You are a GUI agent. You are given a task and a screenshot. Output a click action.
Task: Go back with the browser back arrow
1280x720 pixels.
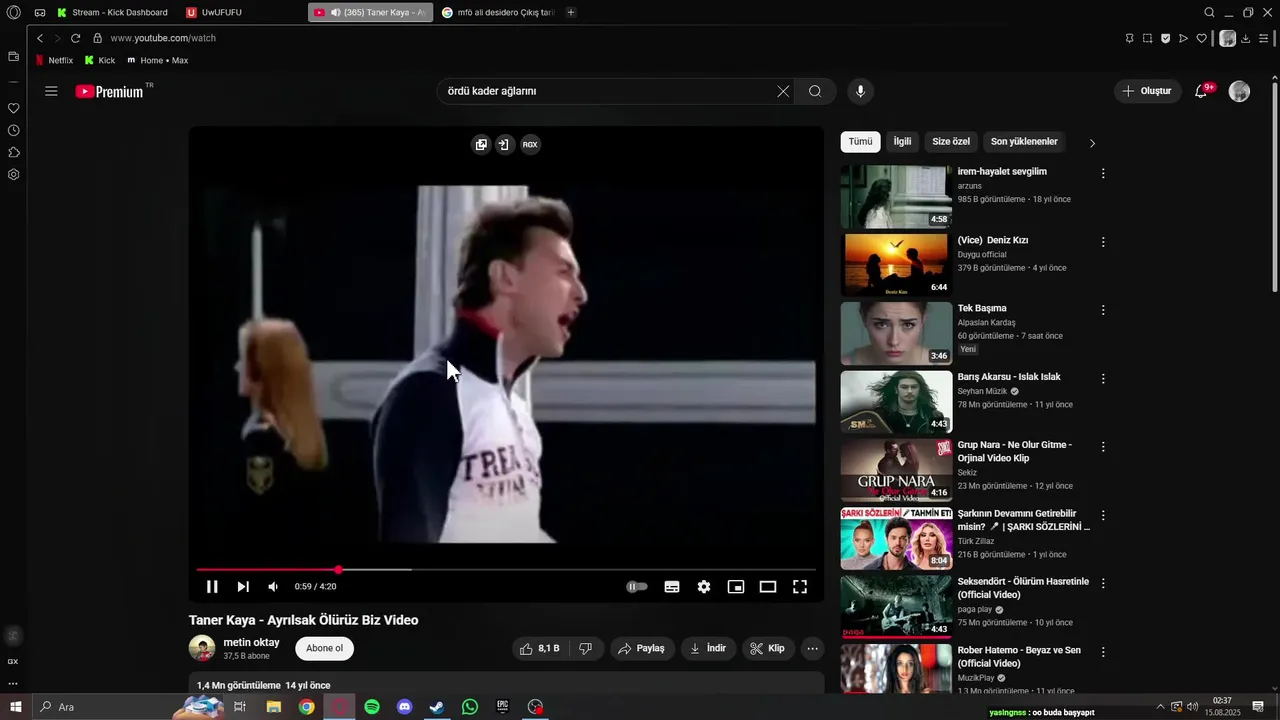[x=40, y=38]
